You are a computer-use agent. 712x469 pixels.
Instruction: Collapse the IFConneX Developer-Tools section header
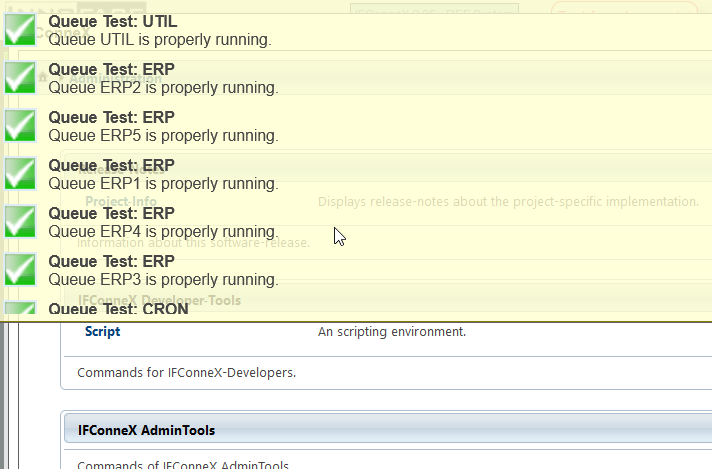point(159,300)
